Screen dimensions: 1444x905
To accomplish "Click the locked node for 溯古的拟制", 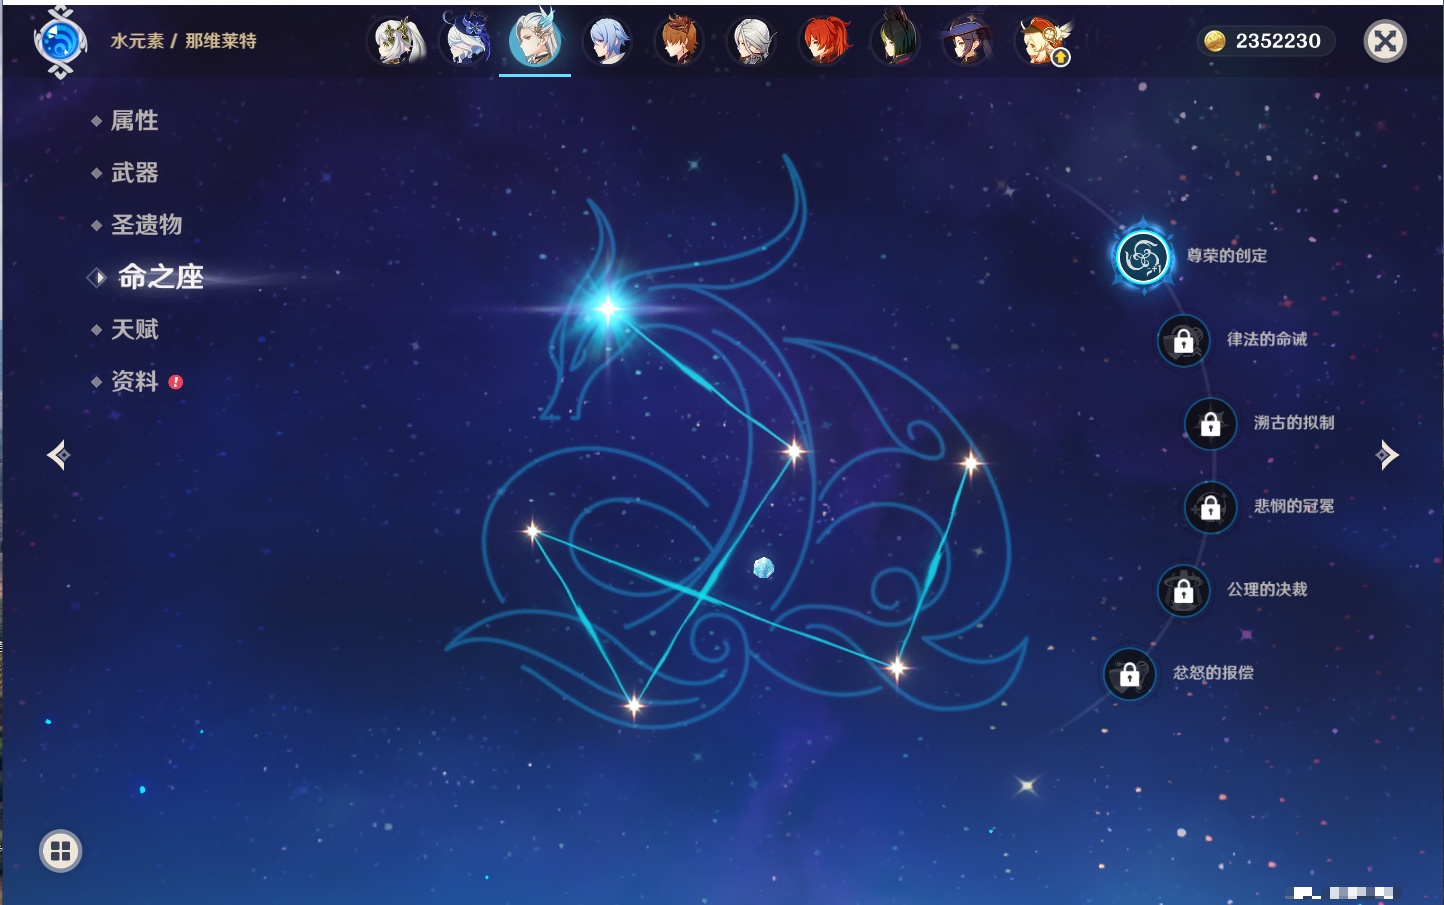I will (x=1211, y=424).
